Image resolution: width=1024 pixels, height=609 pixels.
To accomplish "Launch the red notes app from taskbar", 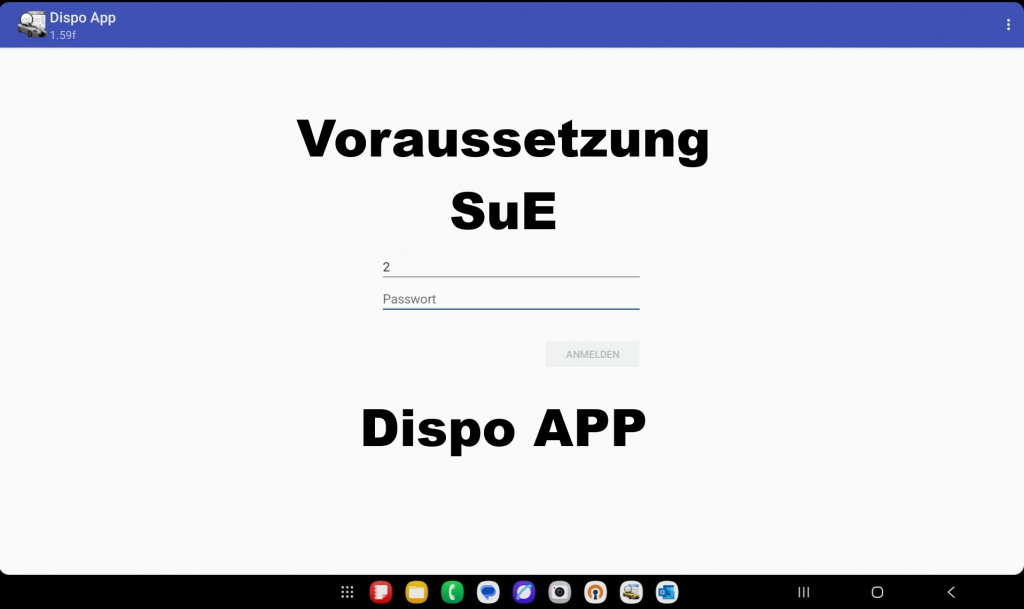I will [x=380, y=592].
